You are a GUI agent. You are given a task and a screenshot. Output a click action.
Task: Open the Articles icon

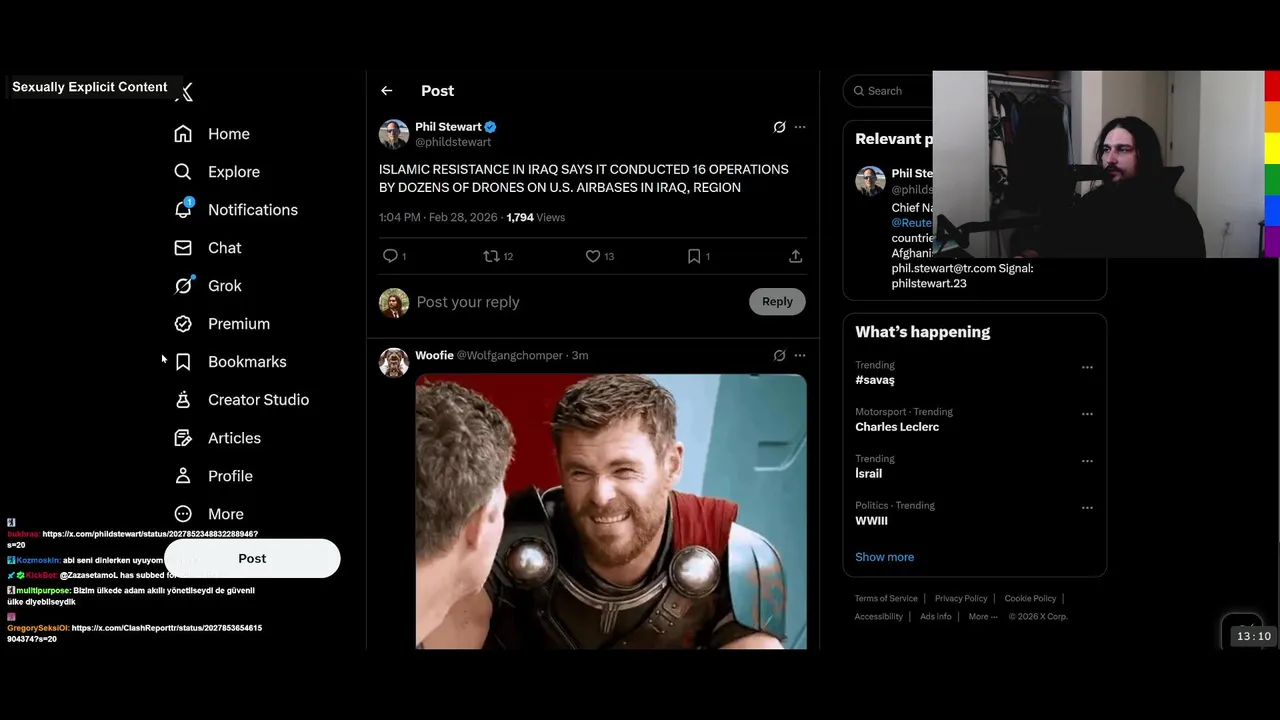[x=183, y=438]
